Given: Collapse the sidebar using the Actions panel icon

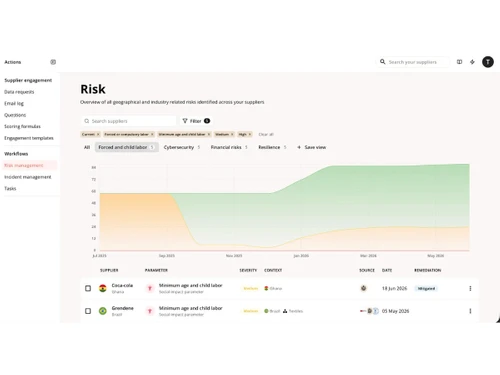Looking at the screenshot, I should [53, 62].
